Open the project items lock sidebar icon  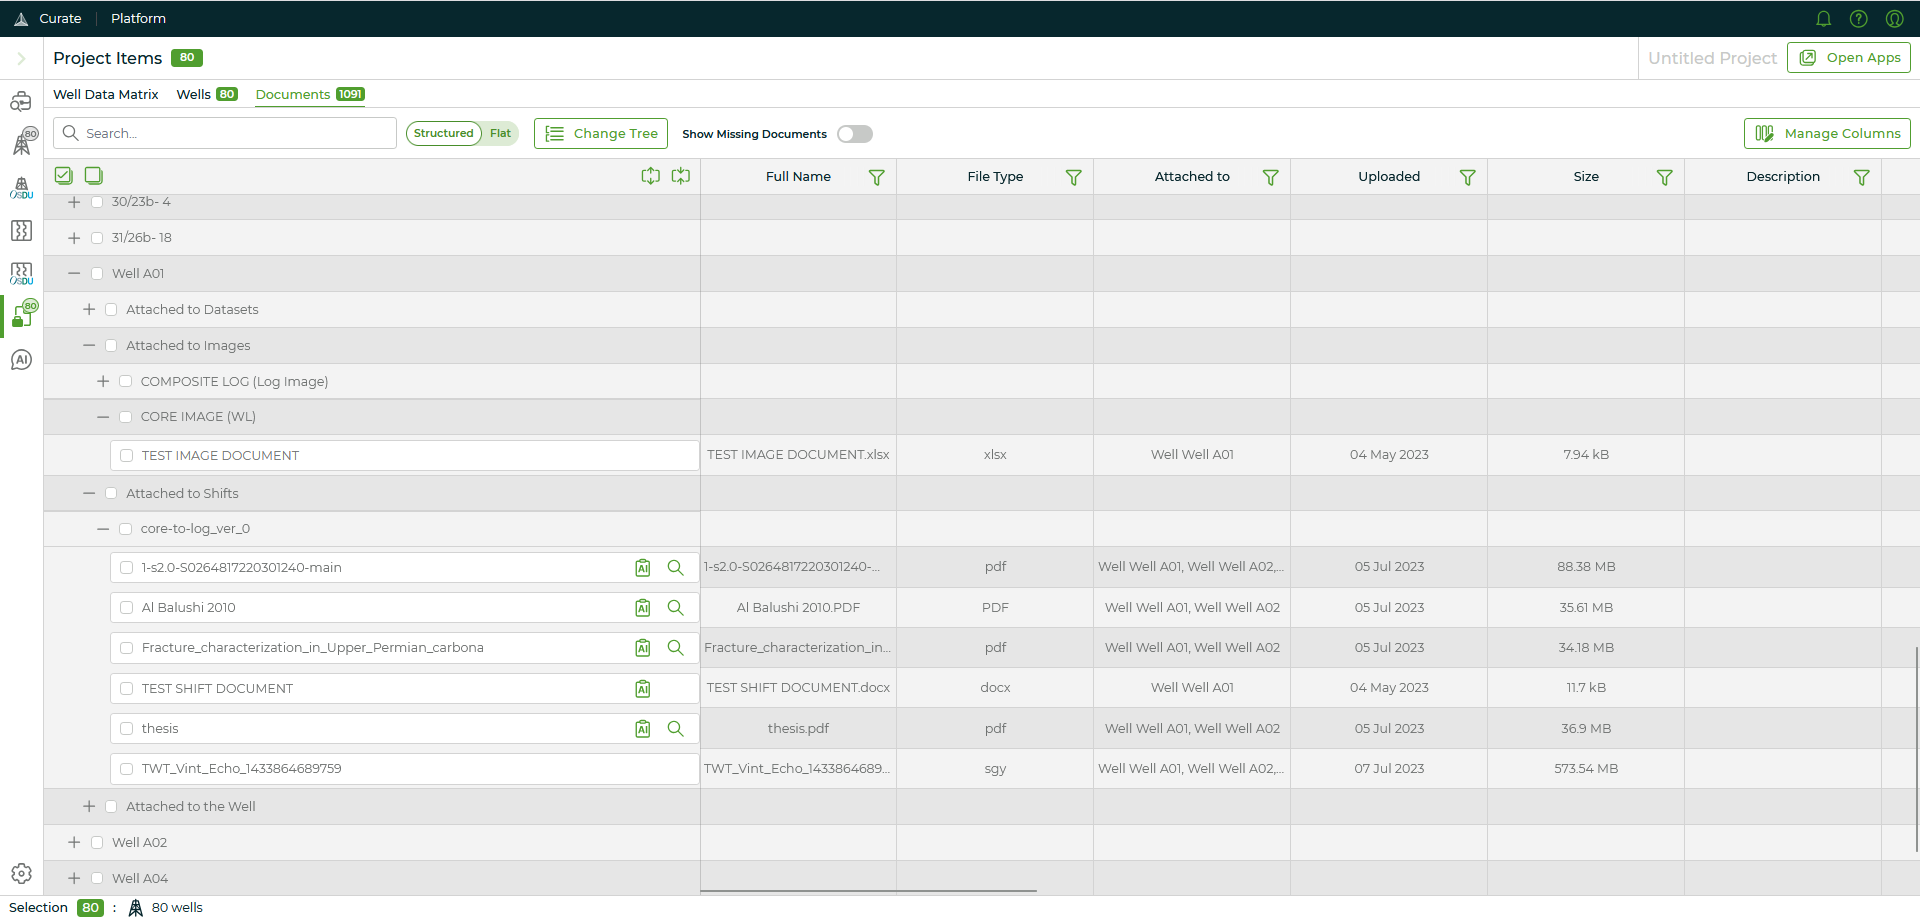tap(23, 315)
